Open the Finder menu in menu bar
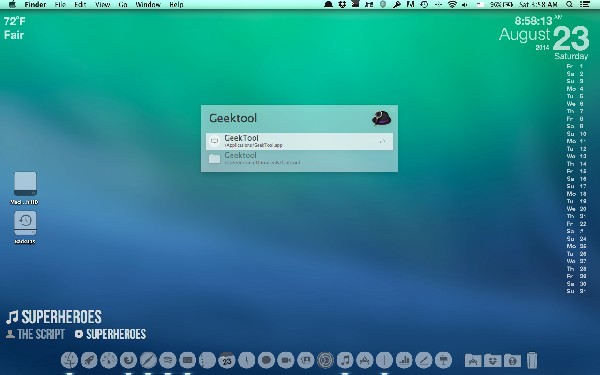600x375 pixels. tap(35, 5)
